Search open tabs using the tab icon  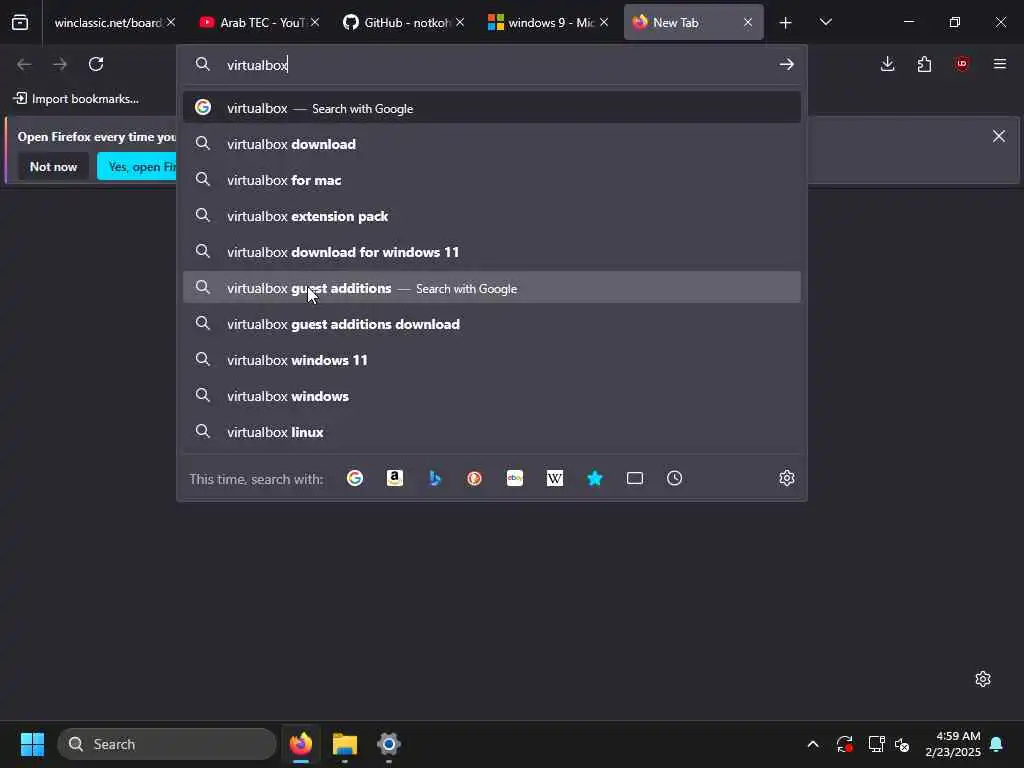tap(635, 478)
